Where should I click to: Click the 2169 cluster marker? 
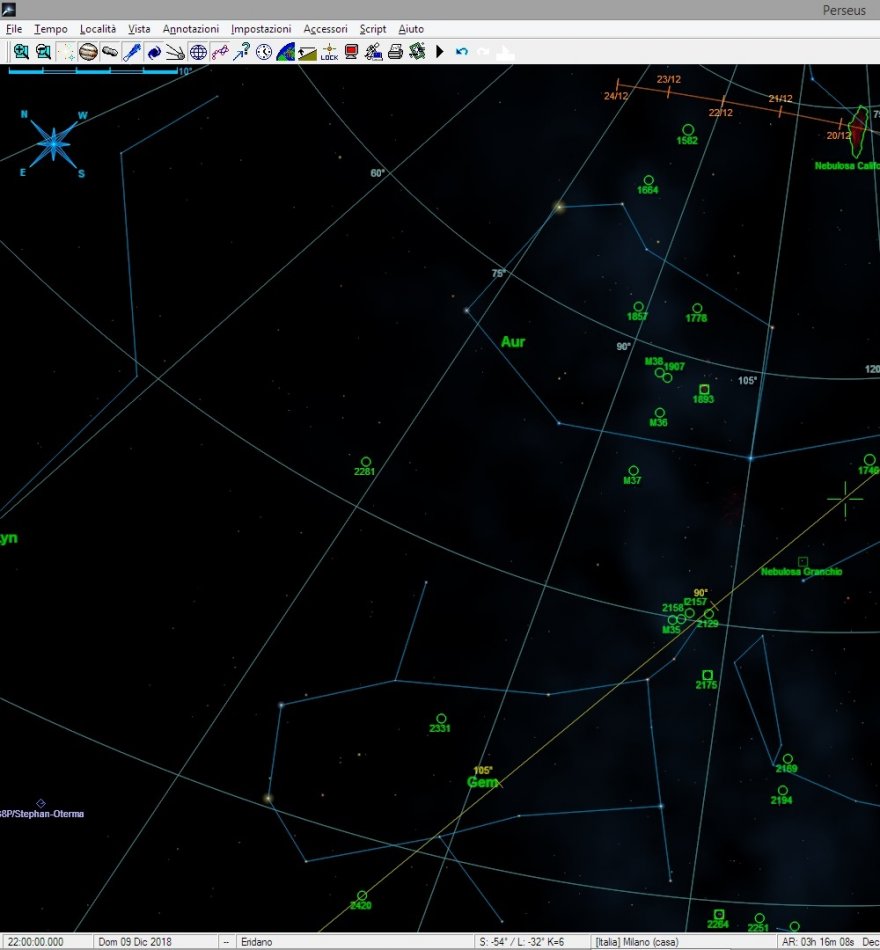[x=787, y=759]
